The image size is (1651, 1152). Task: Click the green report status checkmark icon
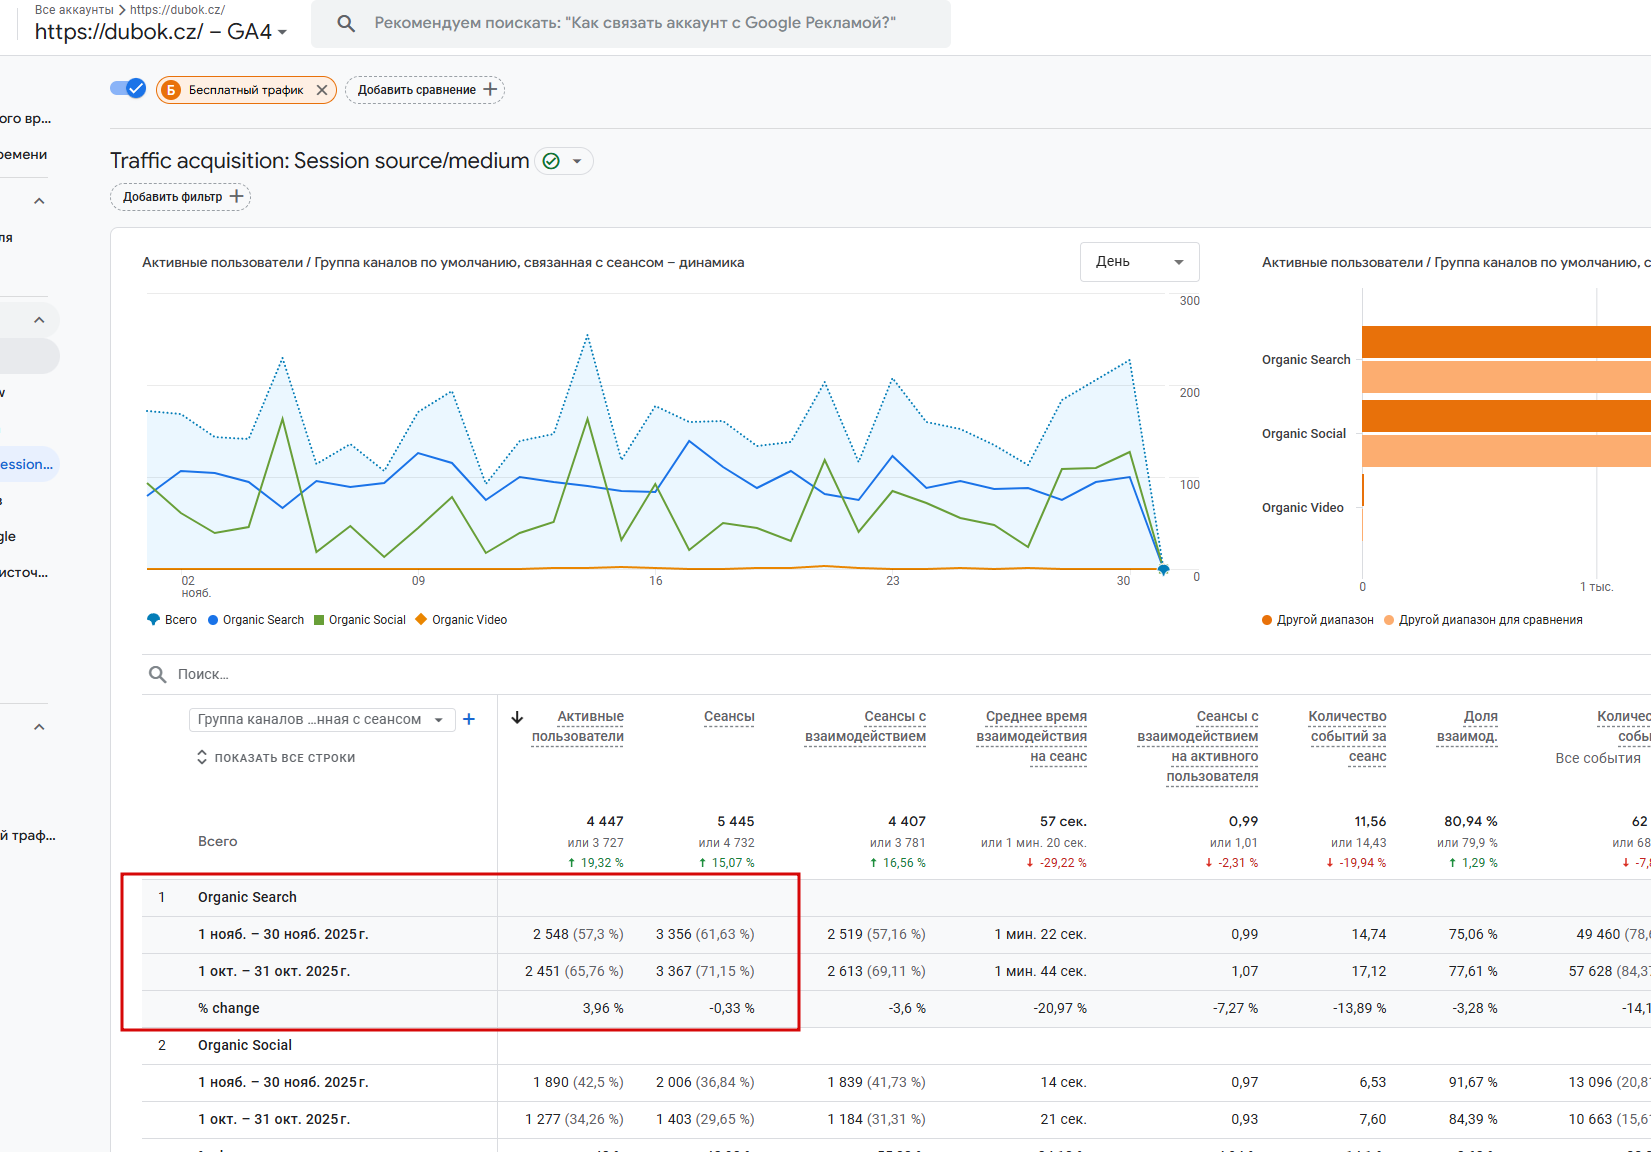[x=551, y=161]
